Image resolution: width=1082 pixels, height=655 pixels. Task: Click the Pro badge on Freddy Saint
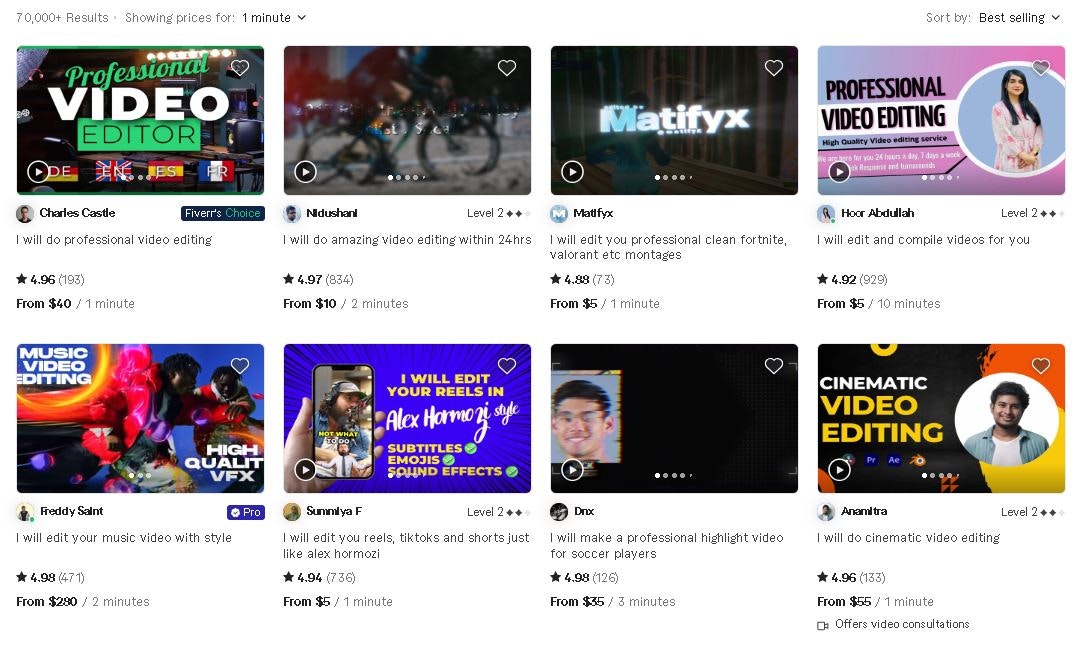[246, 512]
